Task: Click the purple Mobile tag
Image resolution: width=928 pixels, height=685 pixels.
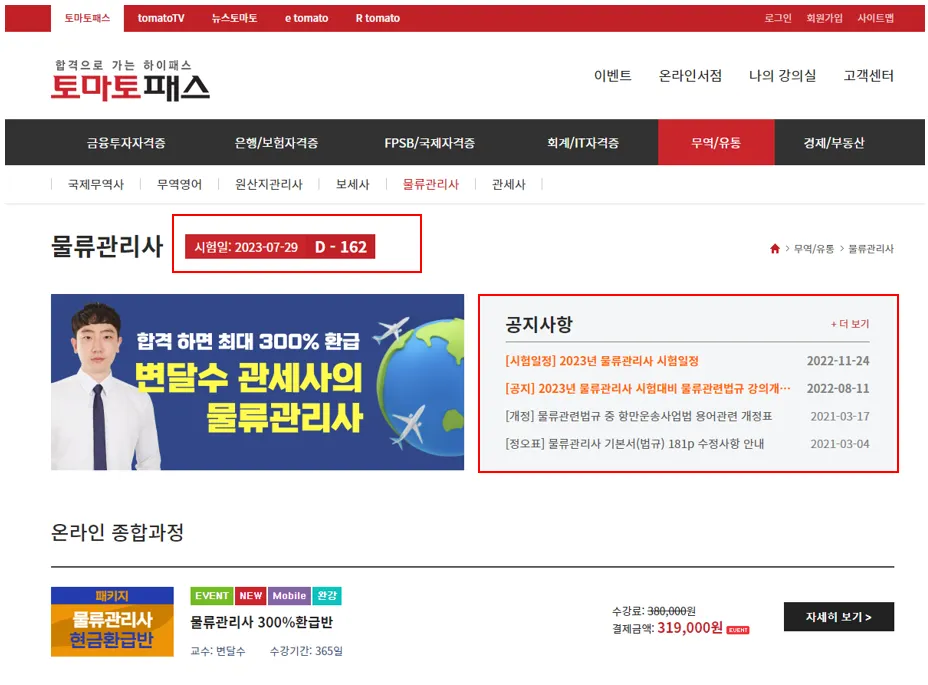Action: pos(289,596)
